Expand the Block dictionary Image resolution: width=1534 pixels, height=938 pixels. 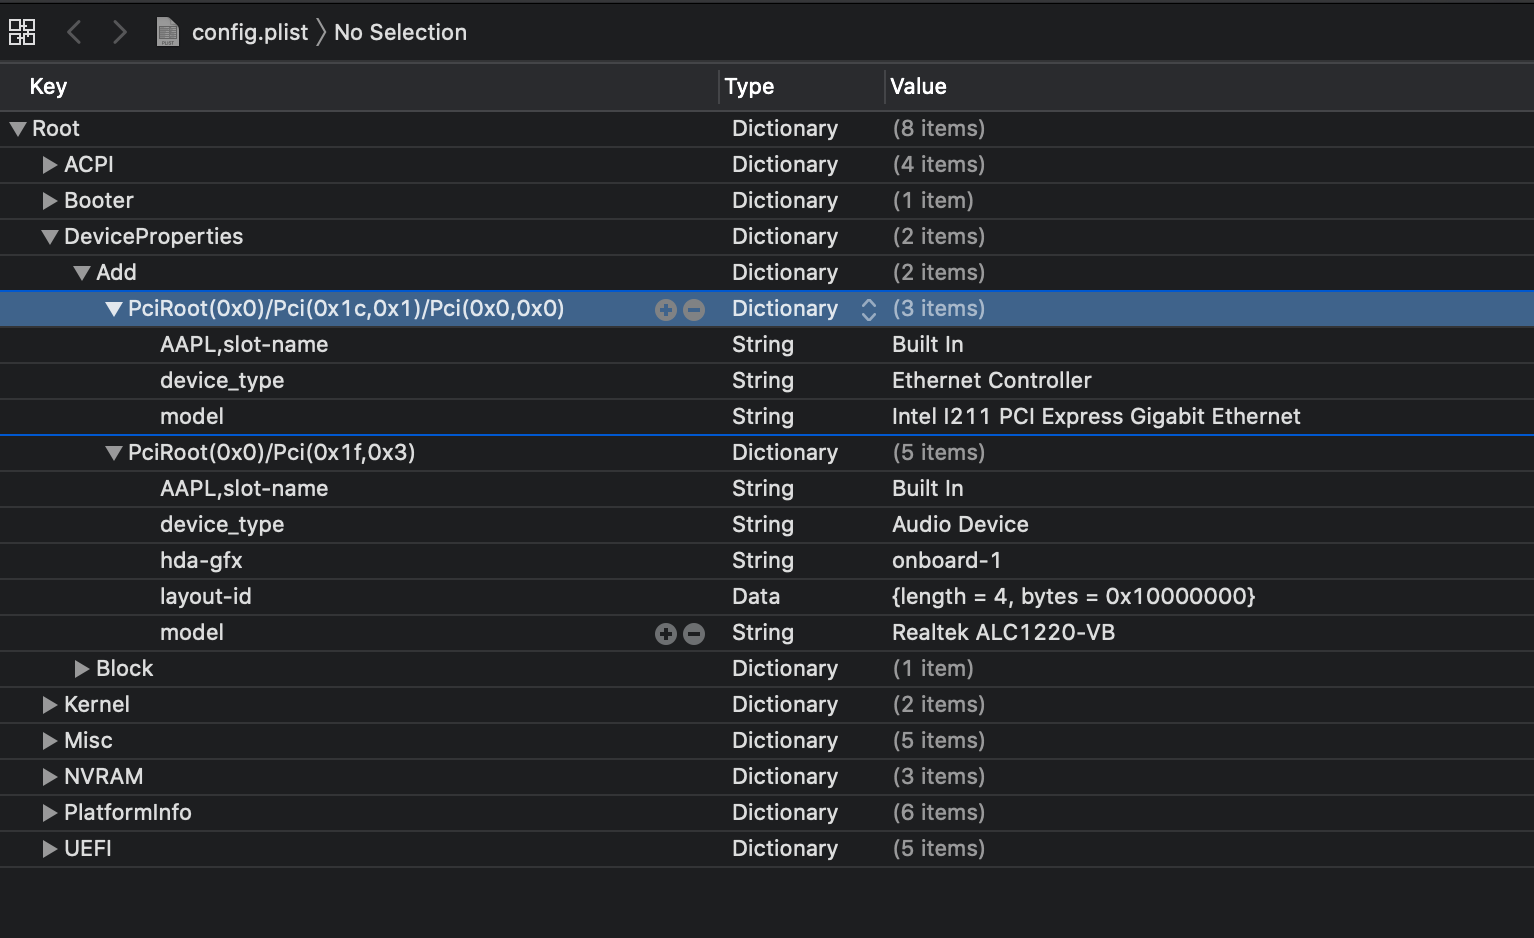tap(82, 669)
